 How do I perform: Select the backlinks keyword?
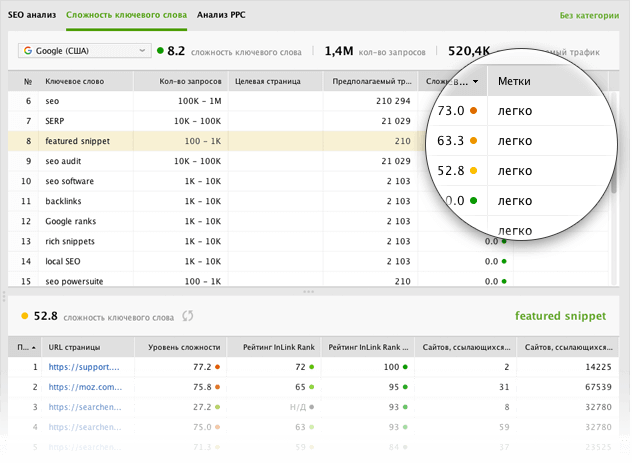point(63,201)
